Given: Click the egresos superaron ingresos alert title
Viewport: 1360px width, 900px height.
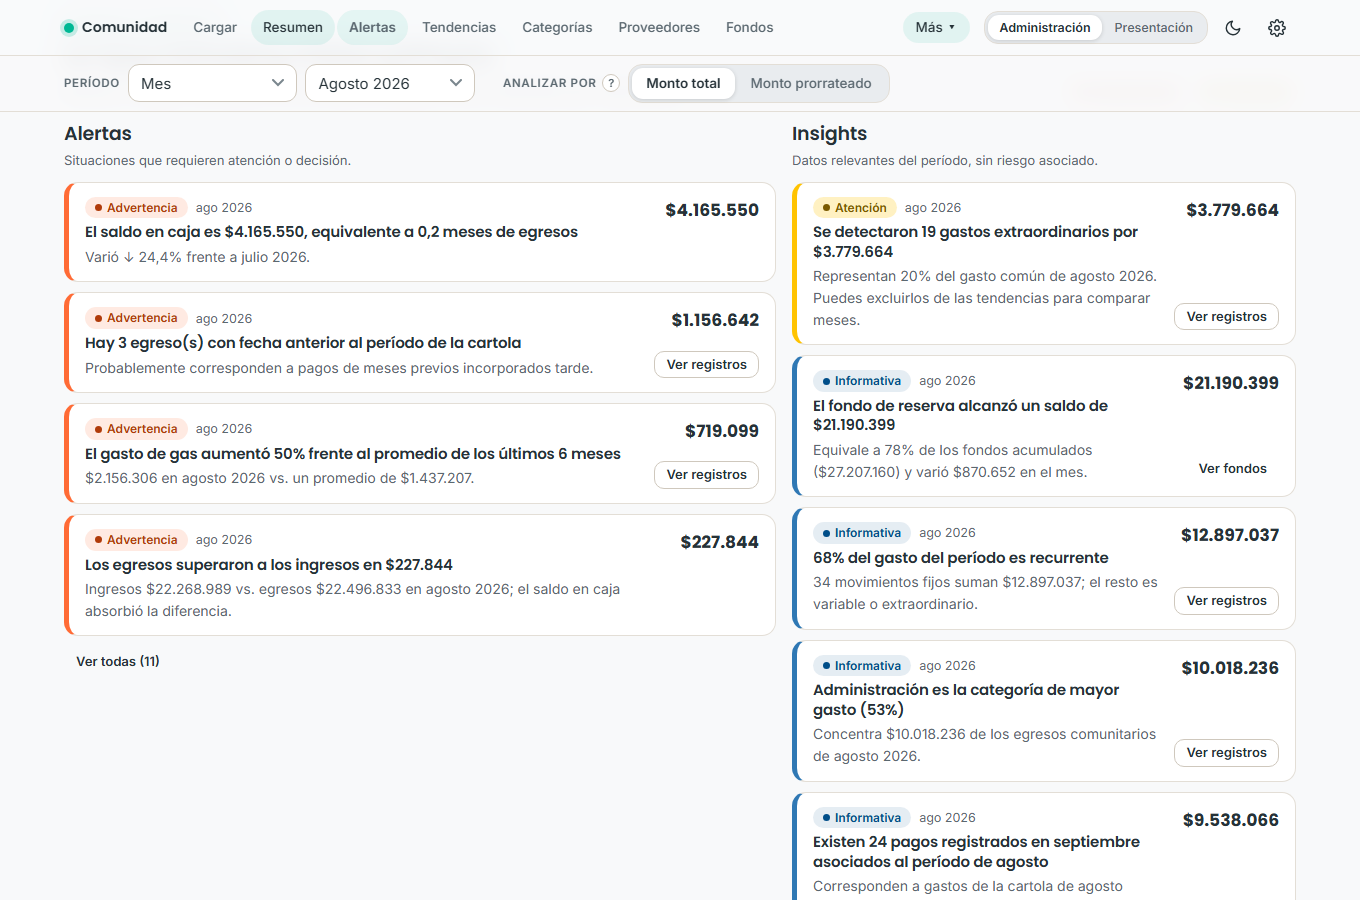Looking at the screenshot, I should [269, 565].
